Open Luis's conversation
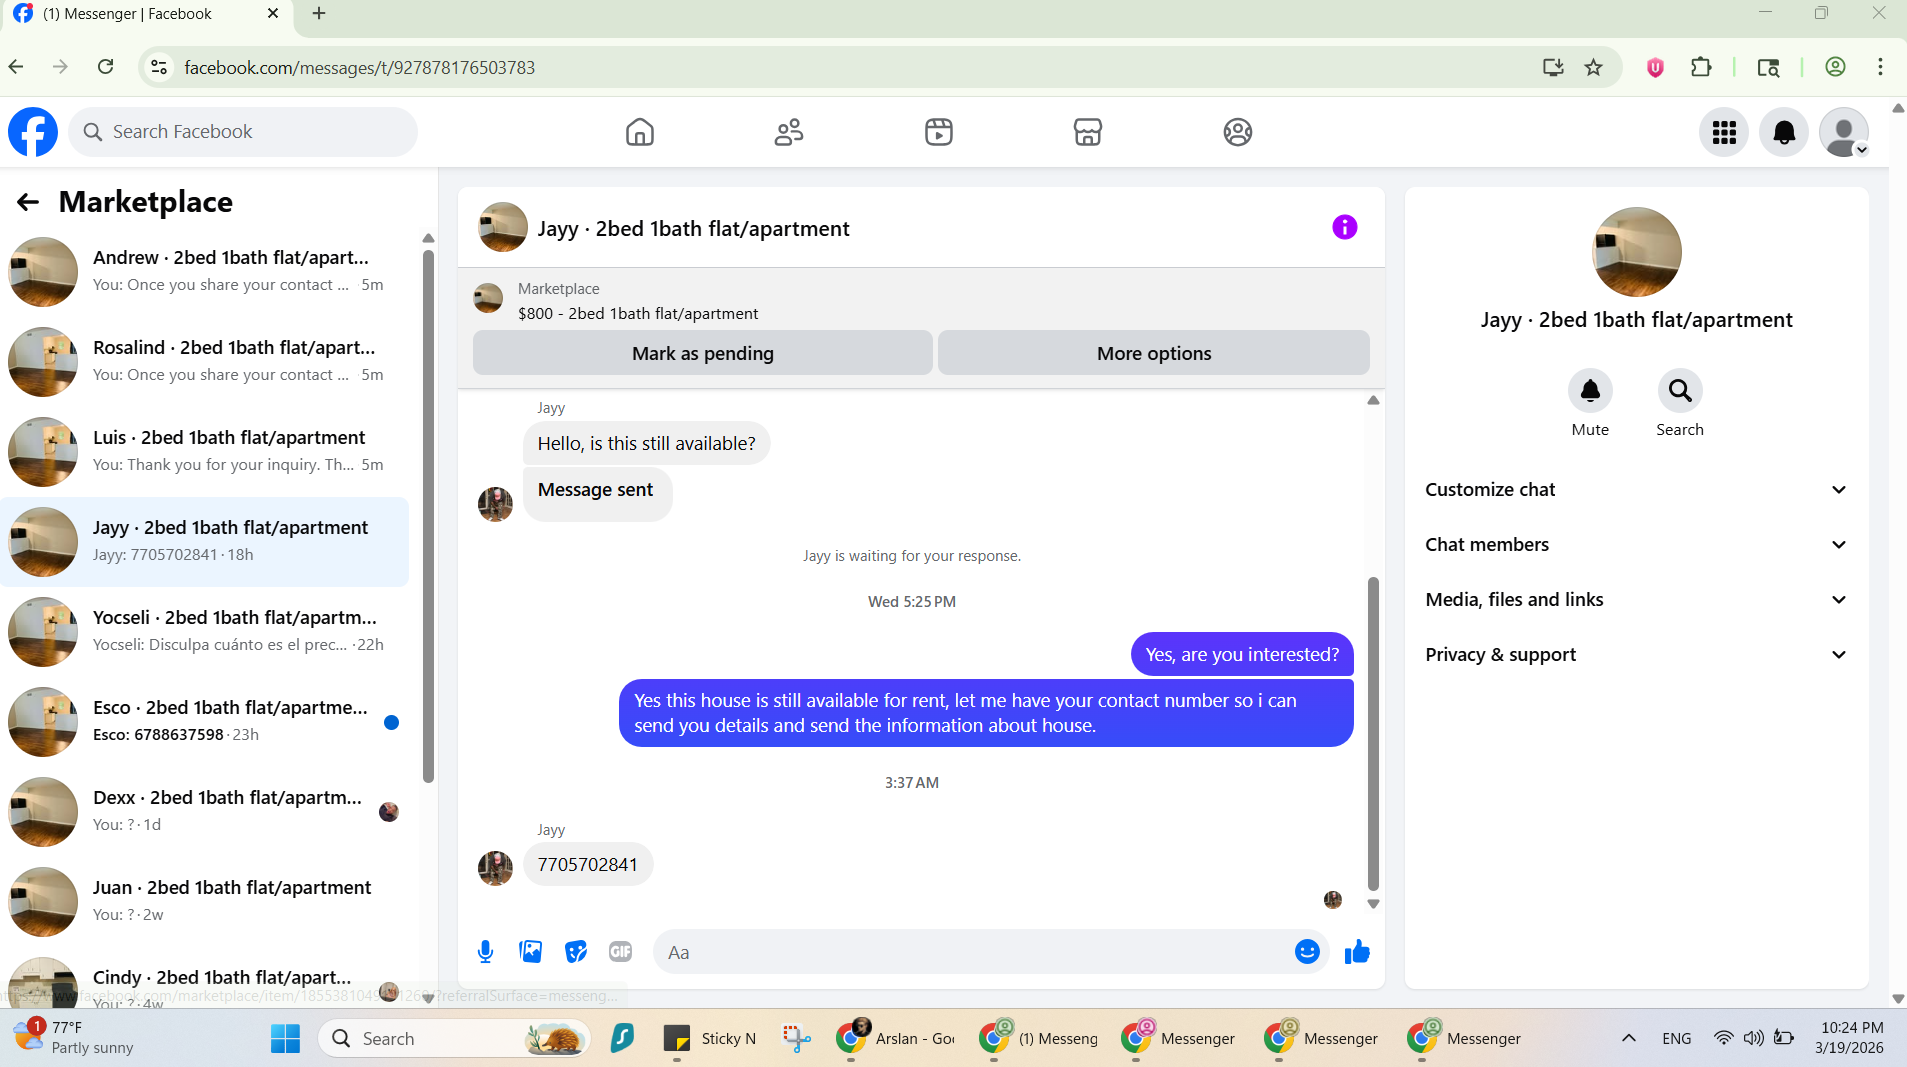 [x=205, y=452]
